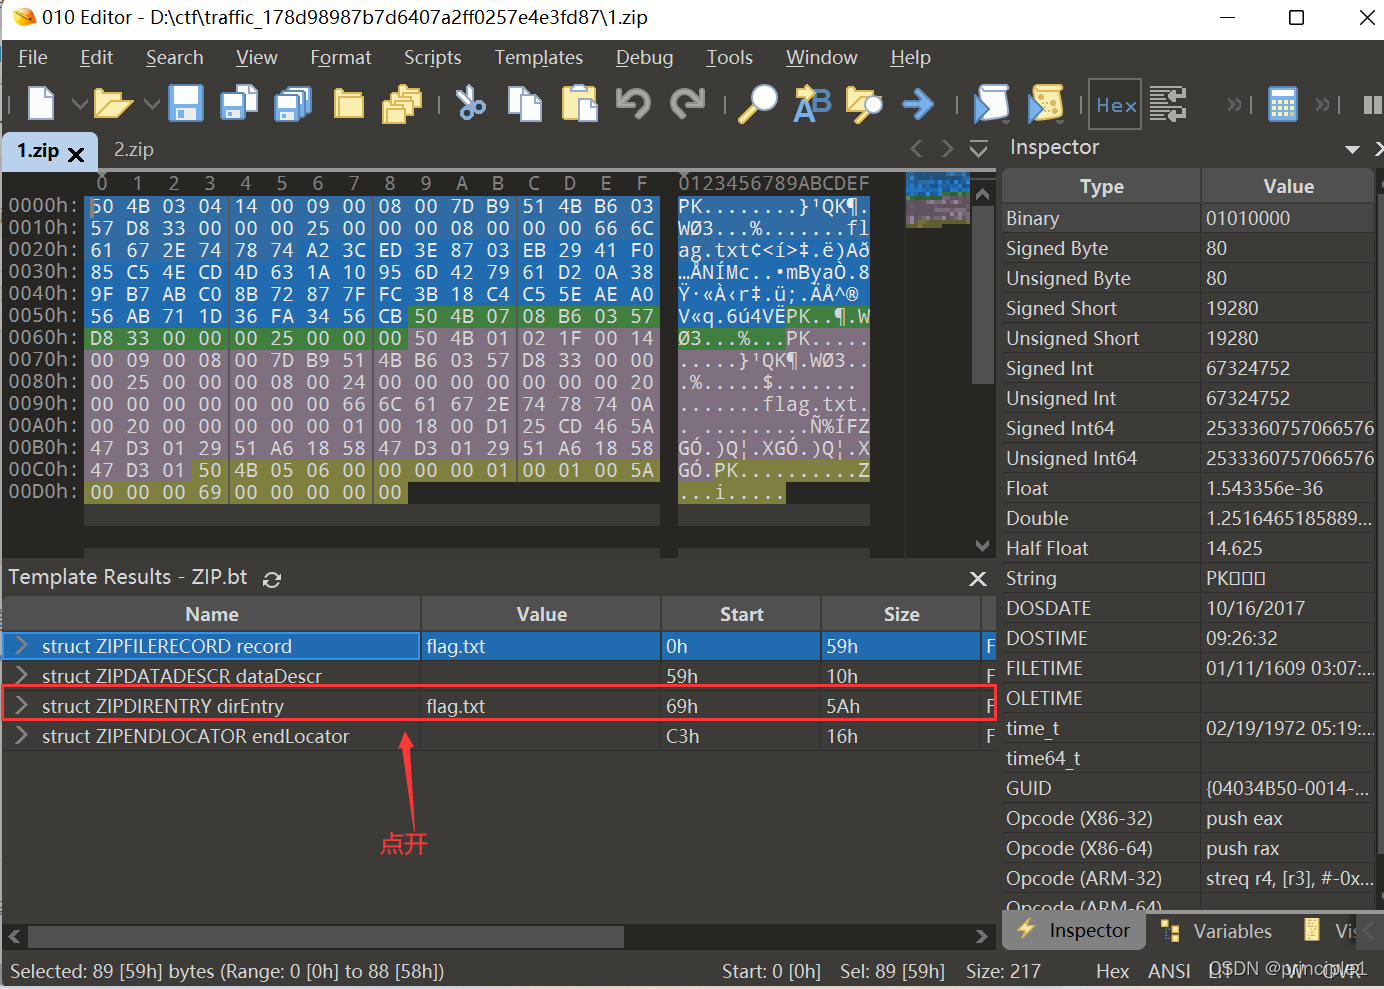
Task: Open the file tab list dropdown
Action: (978, 149)
